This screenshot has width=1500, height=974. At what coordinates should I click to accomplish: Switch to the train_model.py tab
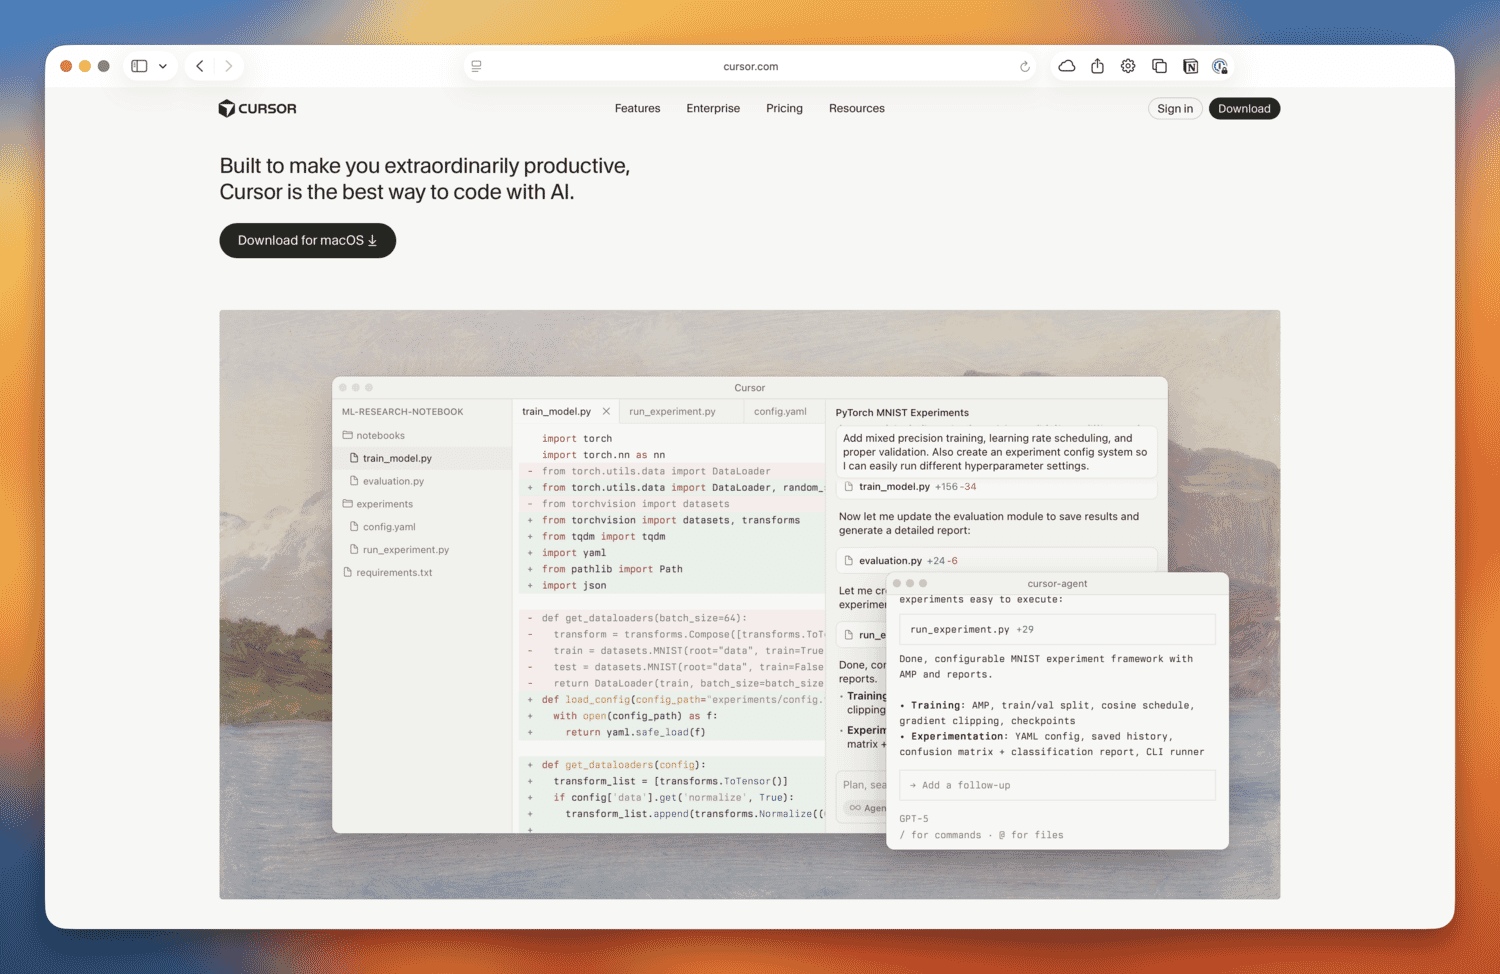[x=556, y=411]
